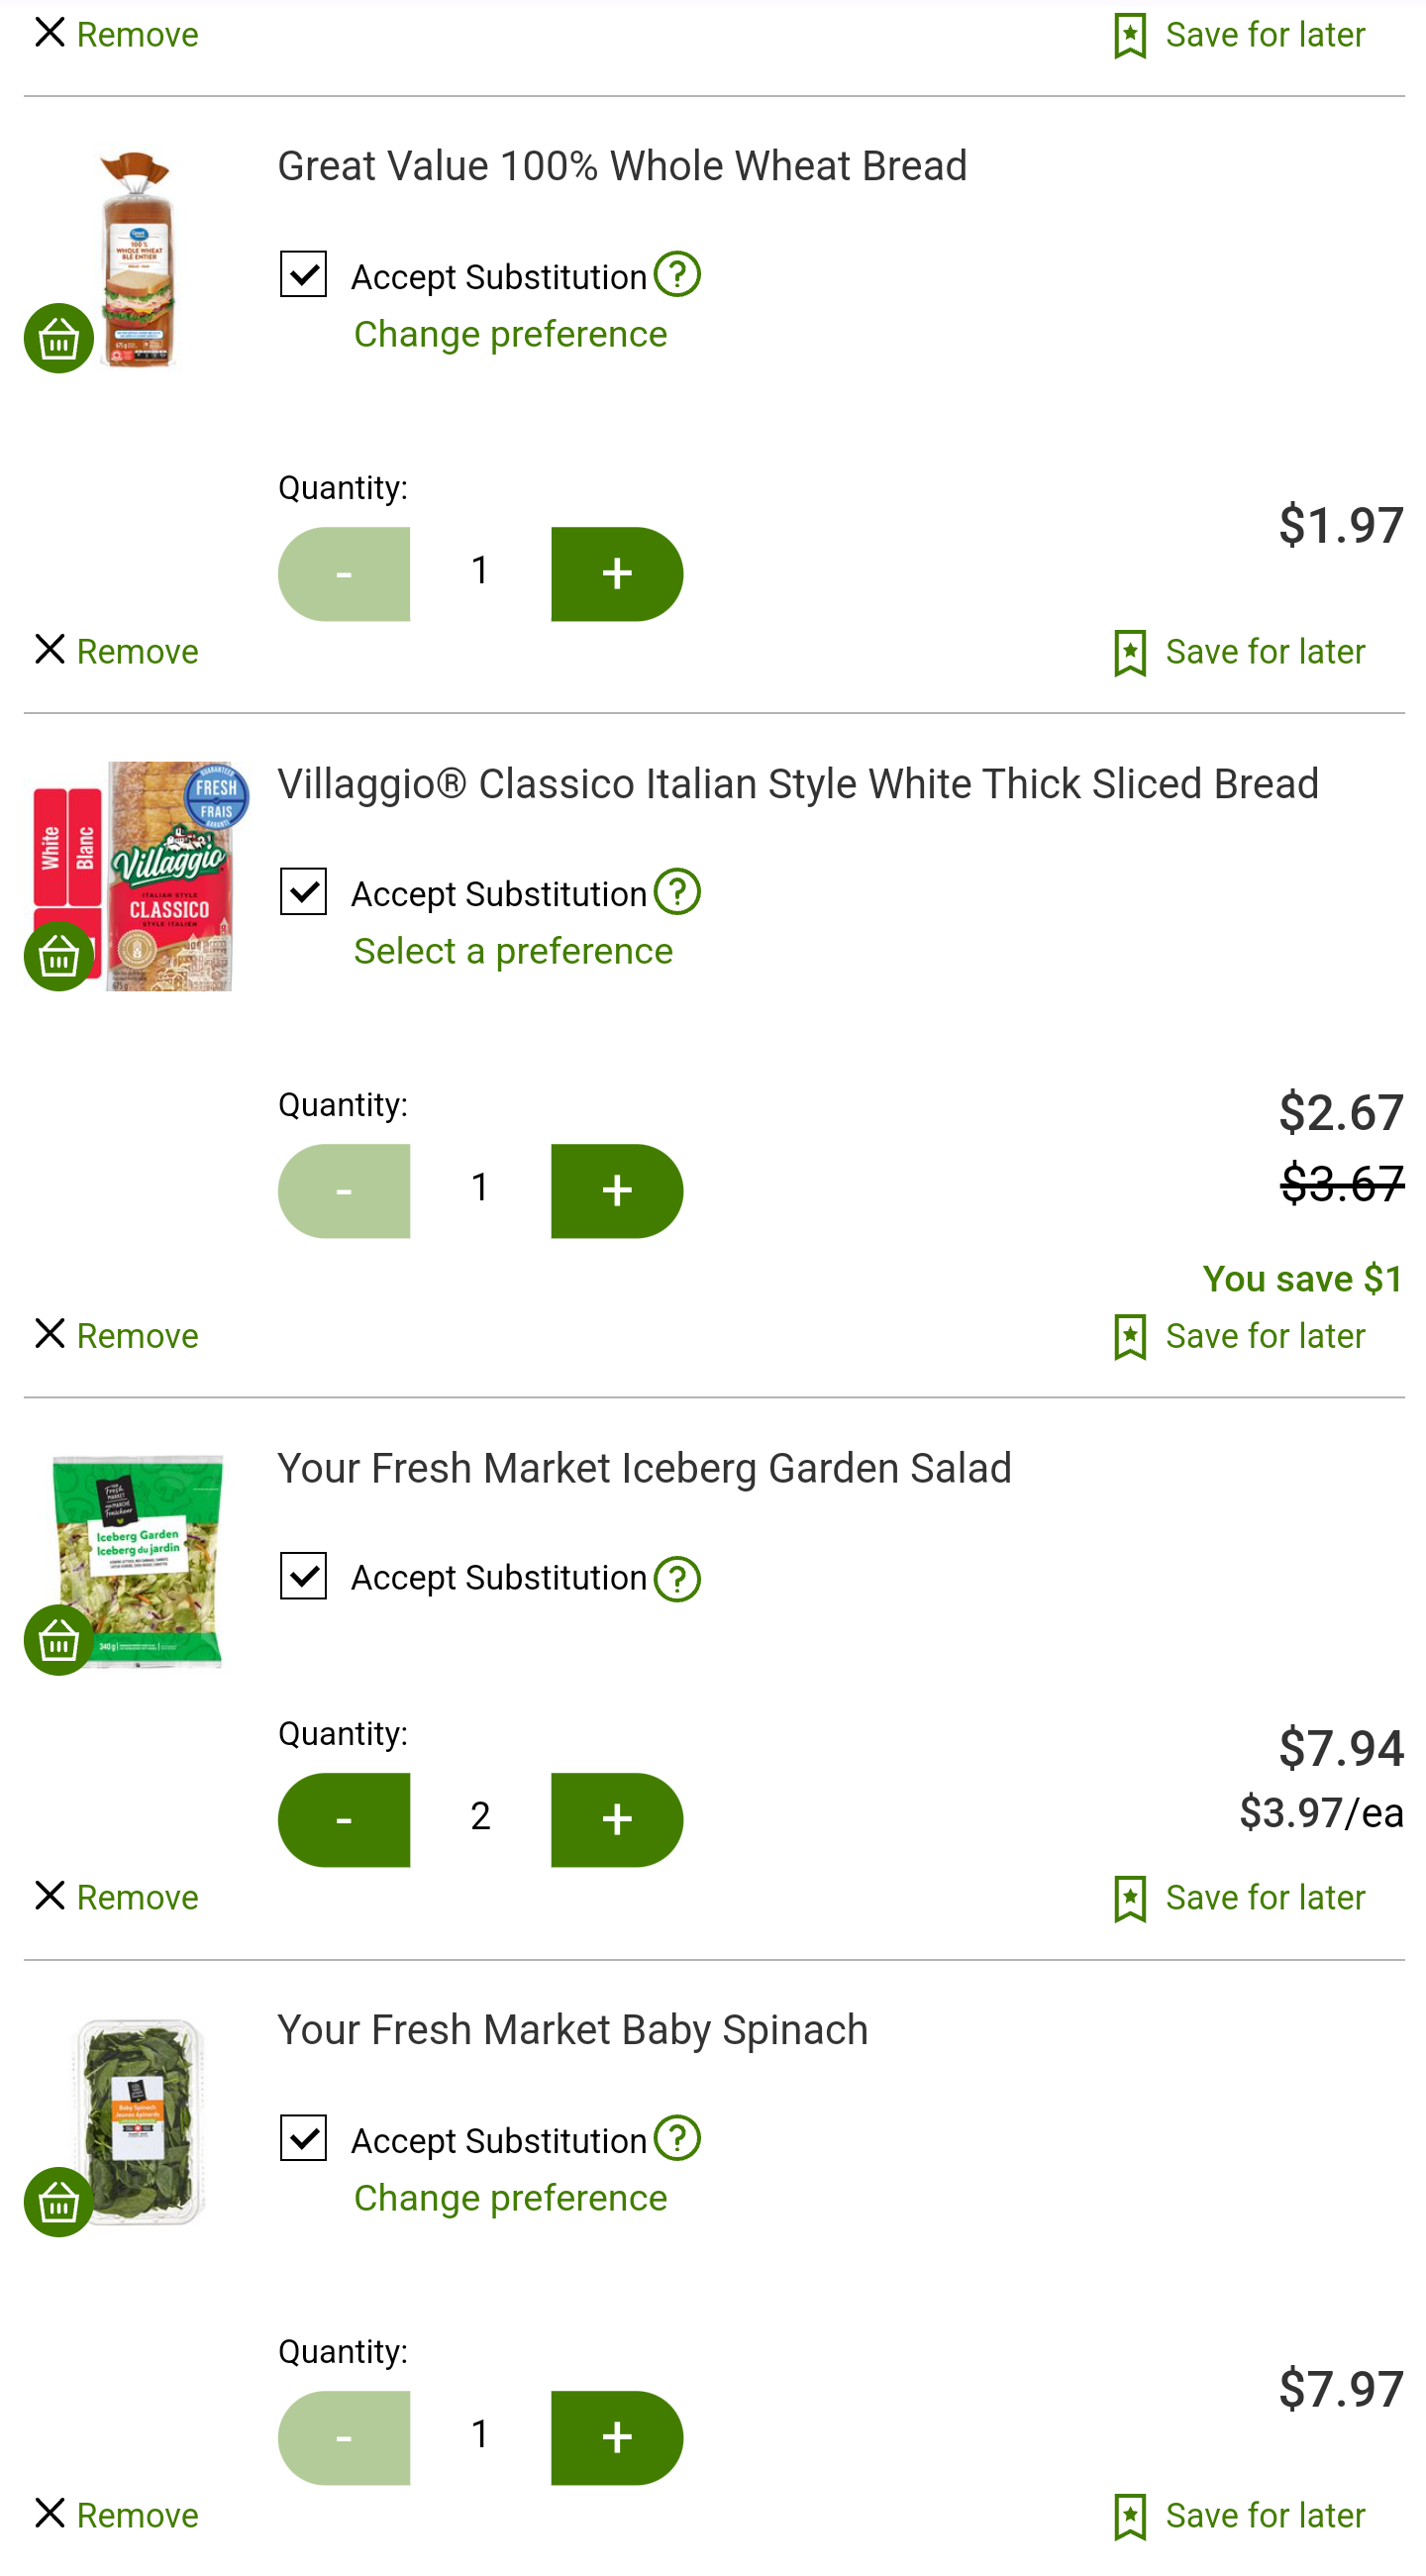Open Baby Spinach product thumbnail
This screenshot has height=2576, width=1426.
pos(138,2120)
